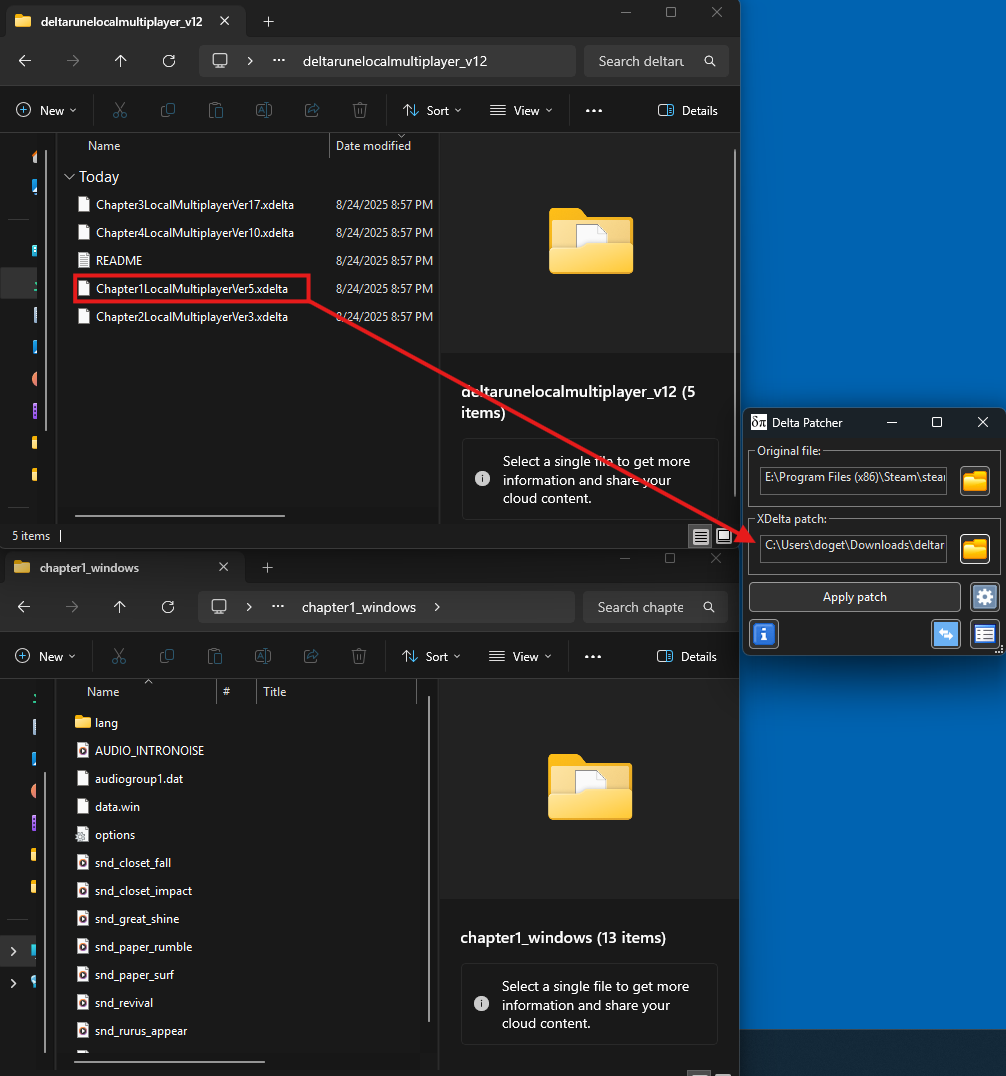Open View dropdown in top Explorer window
Viewport: 1006px width, 1076px height.
(521, 110)
